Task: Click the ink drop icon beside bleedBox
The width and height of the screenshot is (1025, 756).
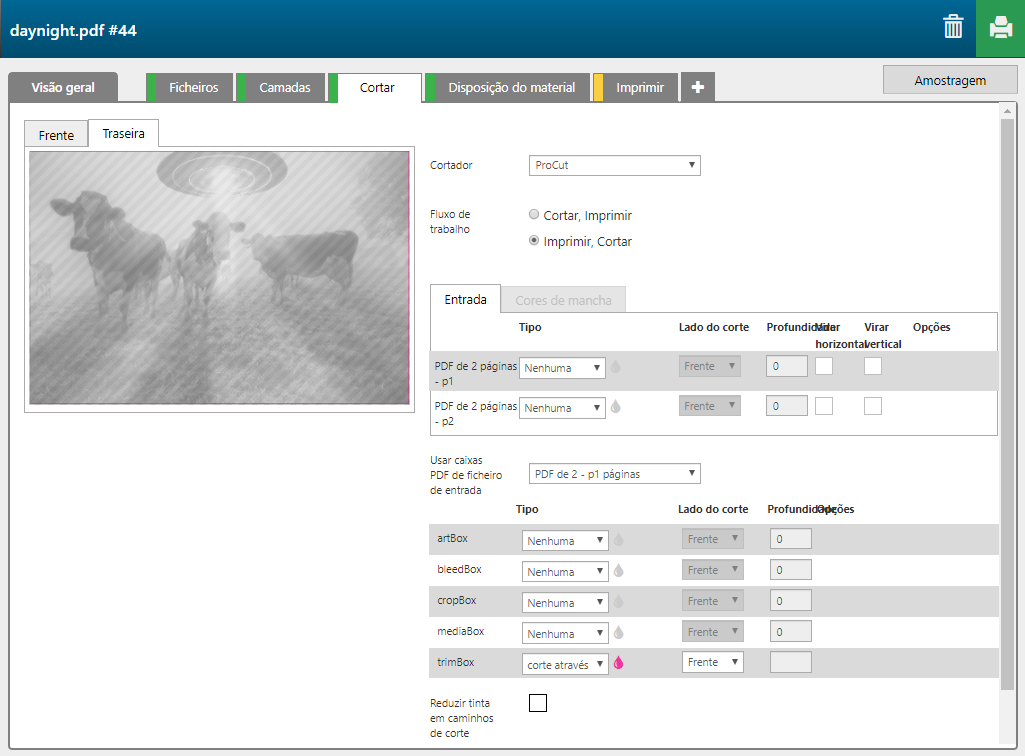Action: click(618, 571)
